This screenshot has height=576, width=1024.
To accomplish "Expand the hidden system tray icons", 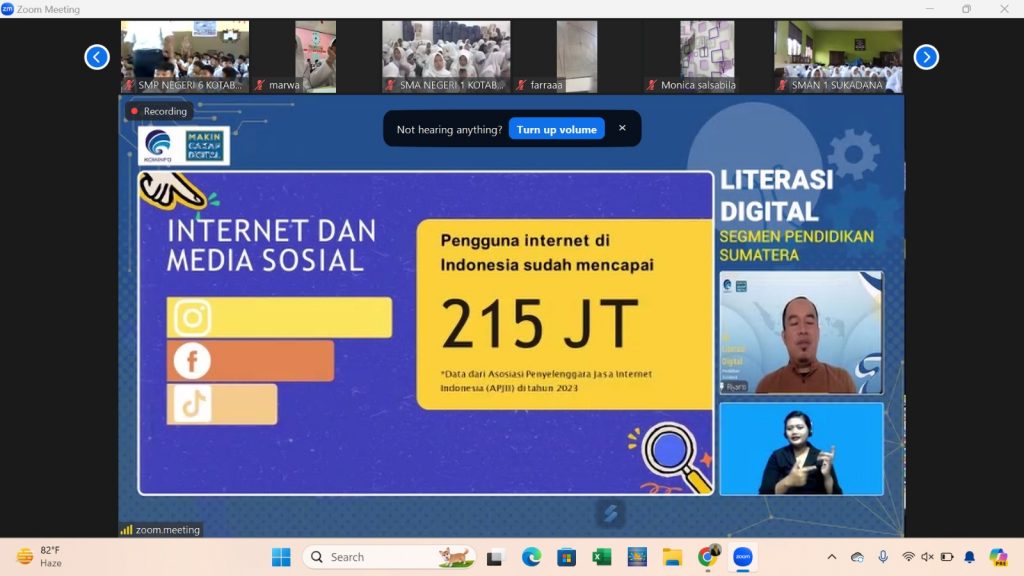I will 831,557.
